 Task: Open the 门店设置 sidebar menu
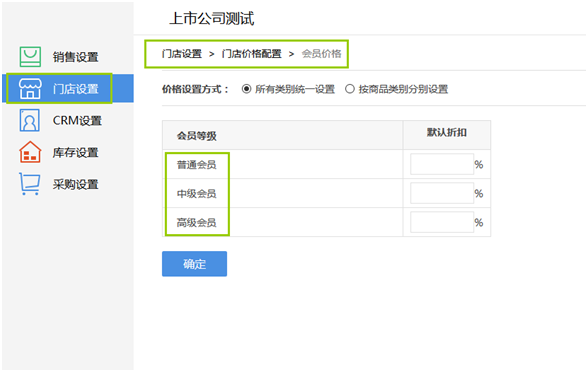coord(68,88)
